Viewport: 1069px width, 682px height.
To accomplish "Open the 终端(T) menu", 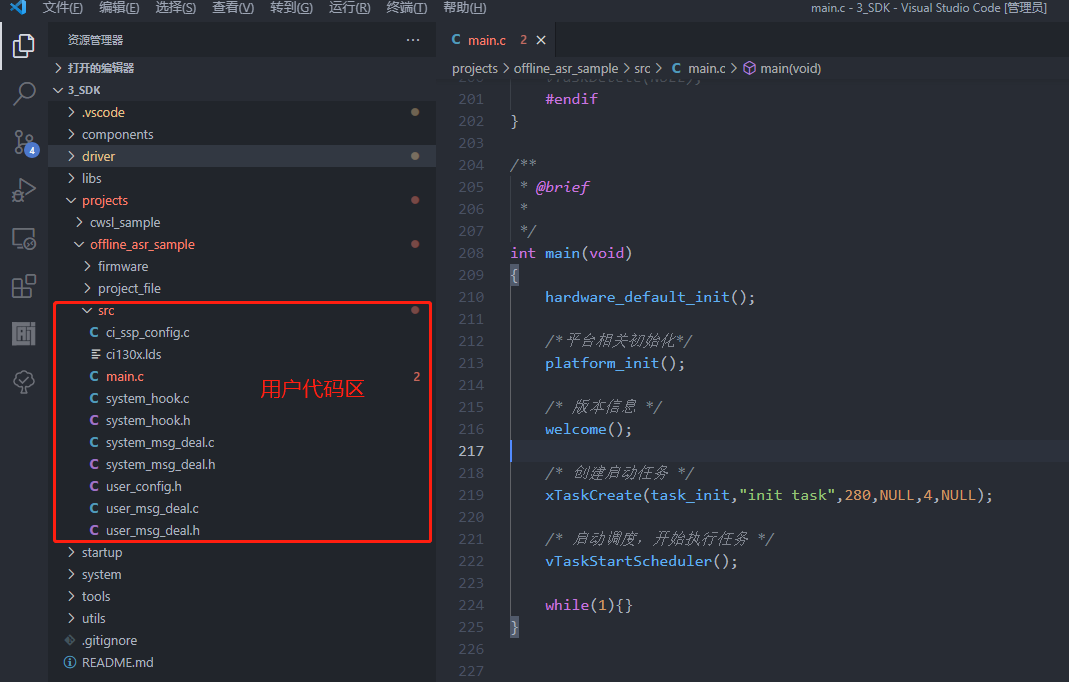I will point(406,8).
